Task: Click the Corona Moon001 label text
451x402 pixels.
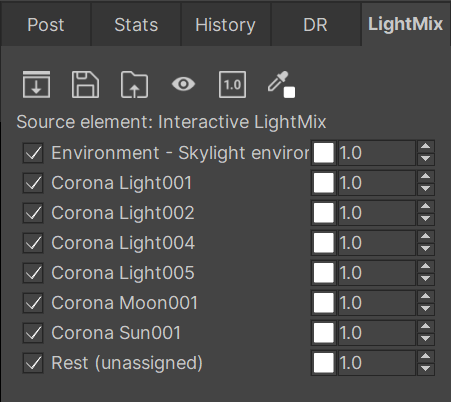Action: click(125, 303)
